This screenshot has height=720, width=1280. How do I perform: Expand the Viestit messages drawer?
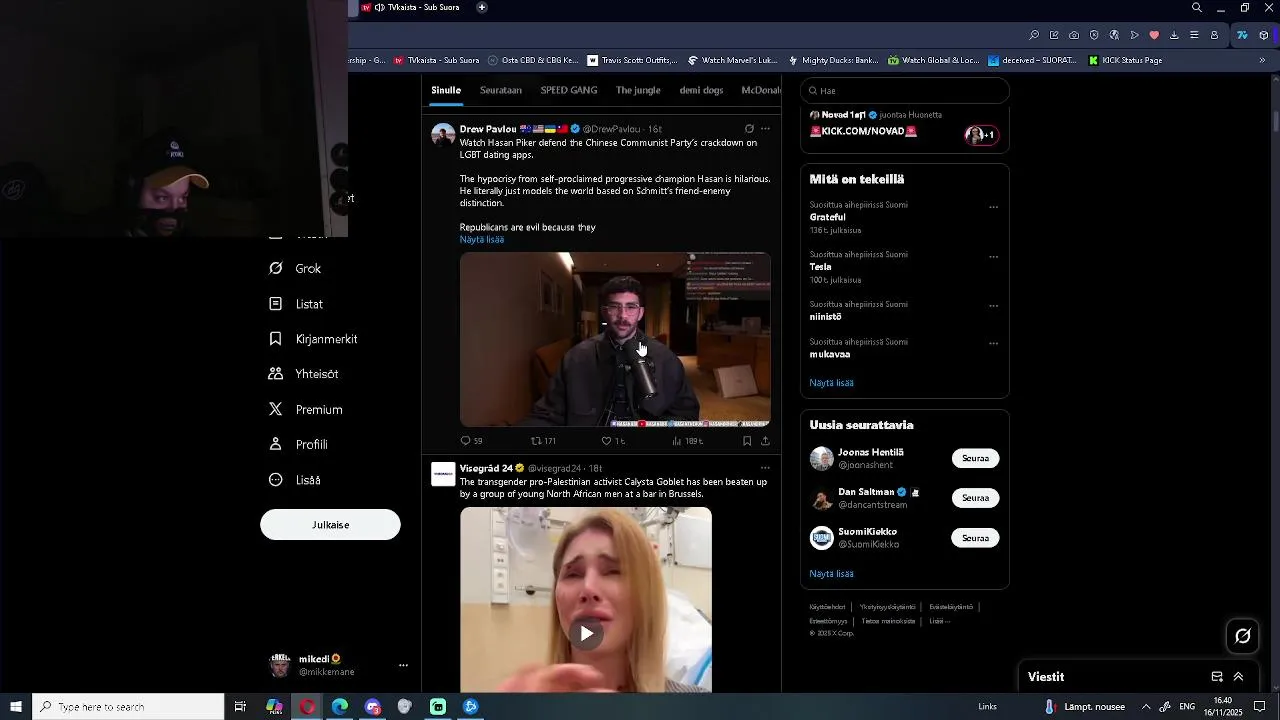[x=1238, y=677]
